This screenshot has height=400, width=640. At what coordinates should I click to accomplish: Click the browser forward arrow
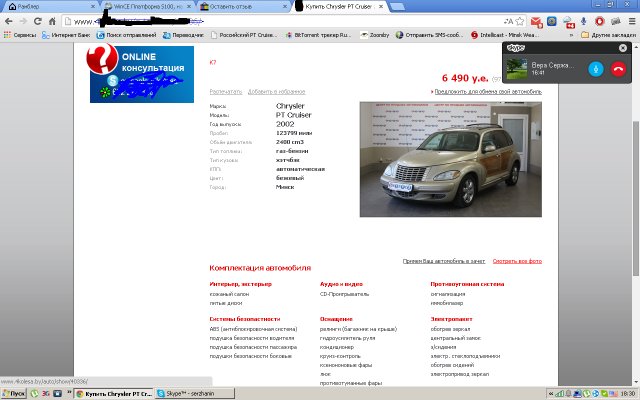23,21
